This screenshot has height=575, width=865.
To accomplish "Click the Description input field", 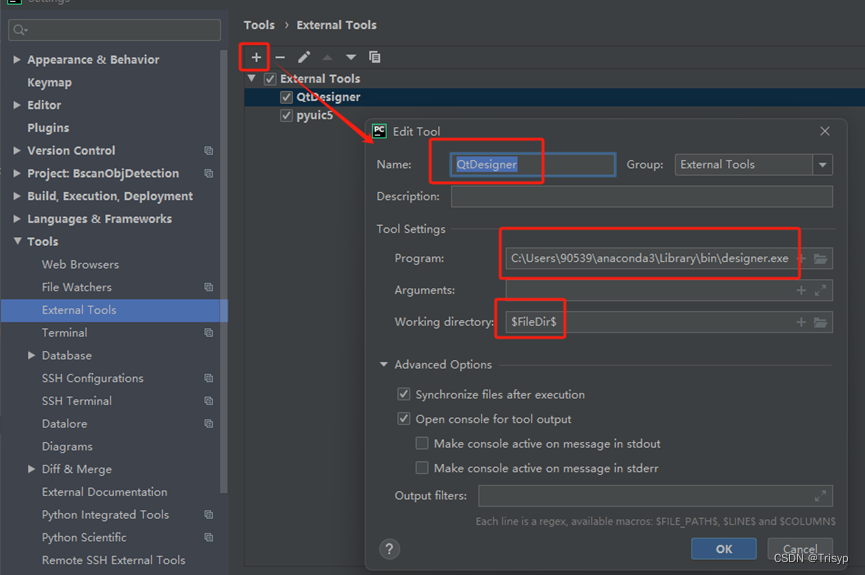I will click(642, 196).
